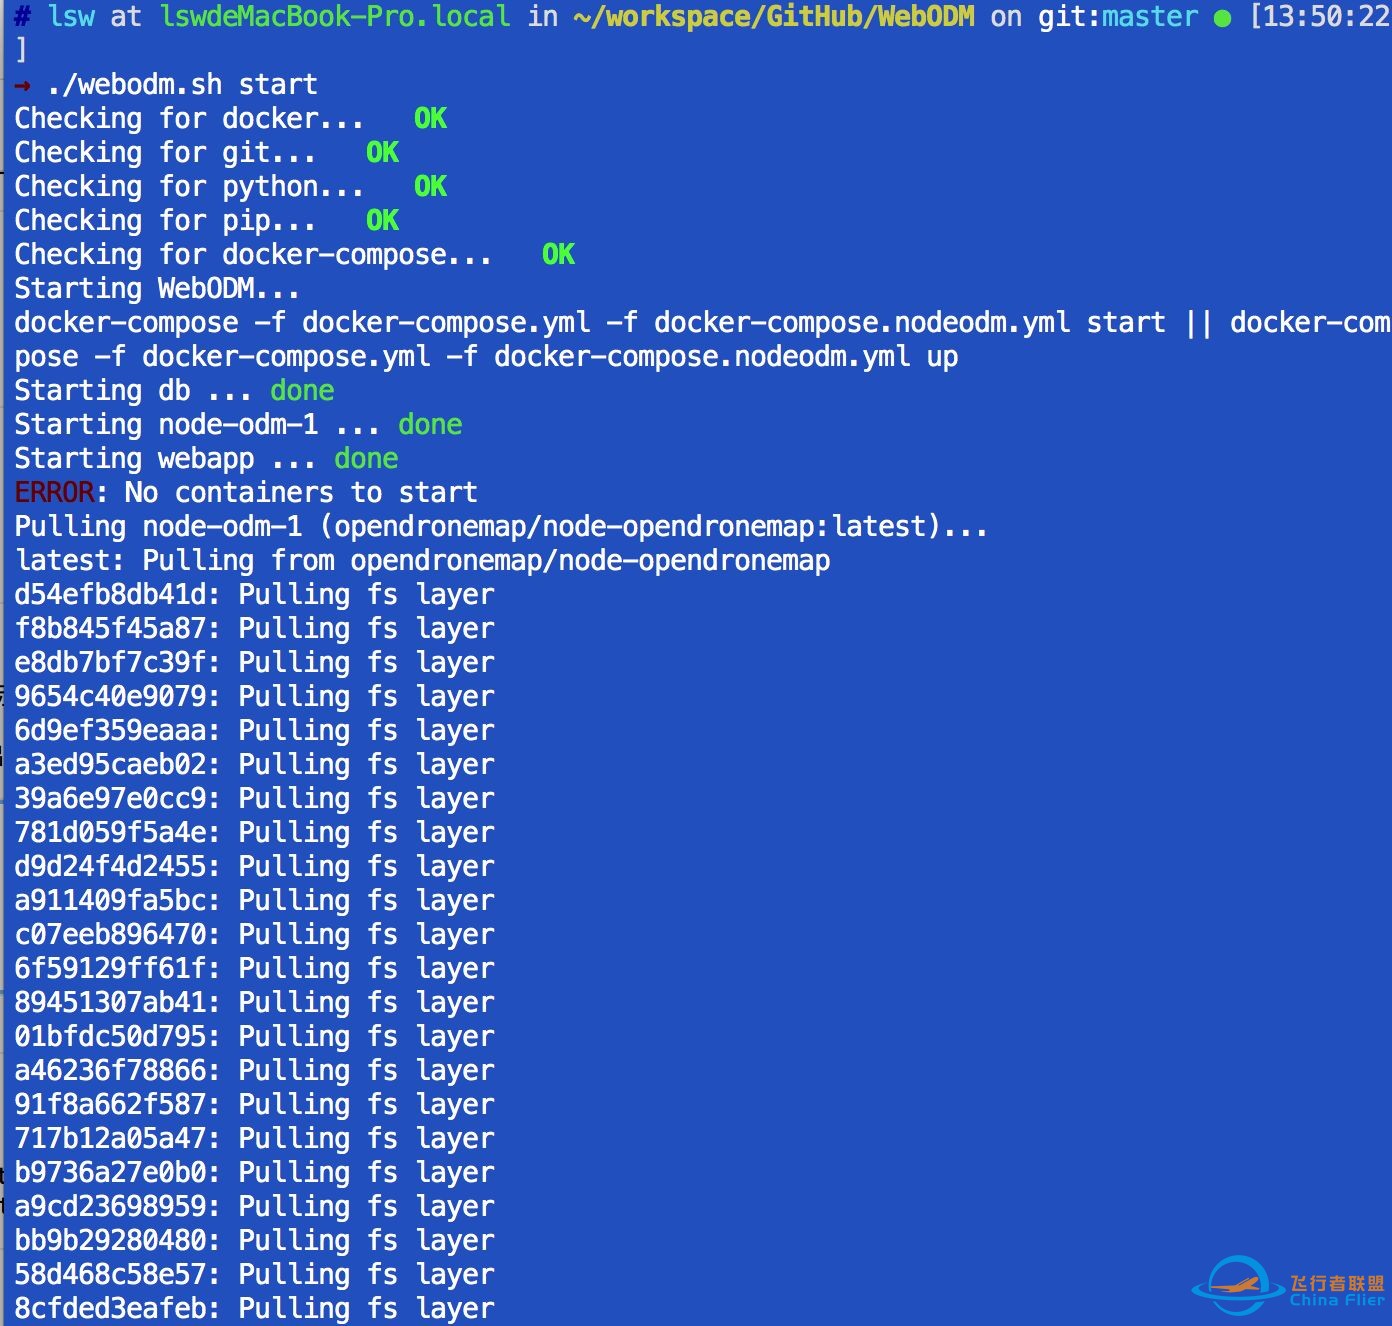Viewport: 1392px width, 1326px height.
Task: Click 'Starting node-odm-1 ... done' line
Action: click(x=238, y=424)
